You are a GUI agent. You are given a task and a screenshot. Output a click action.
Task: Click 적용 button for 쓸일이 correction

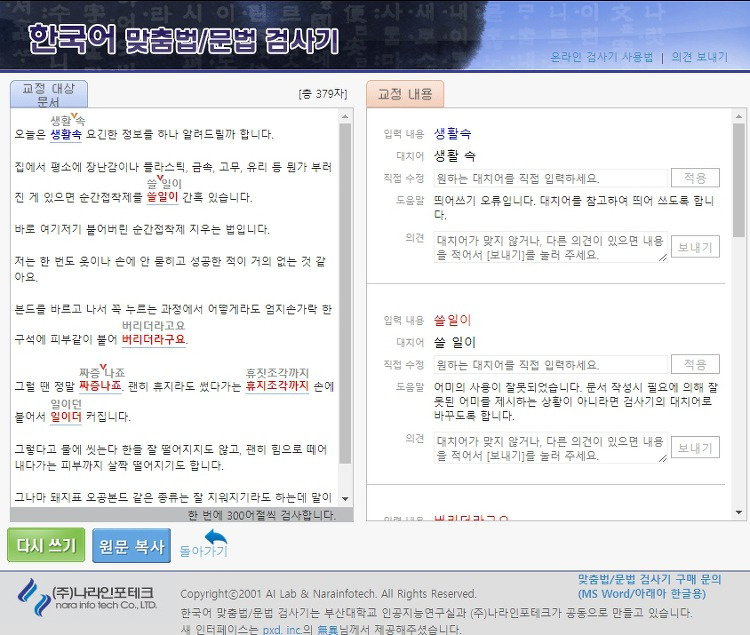click(695, 364)
